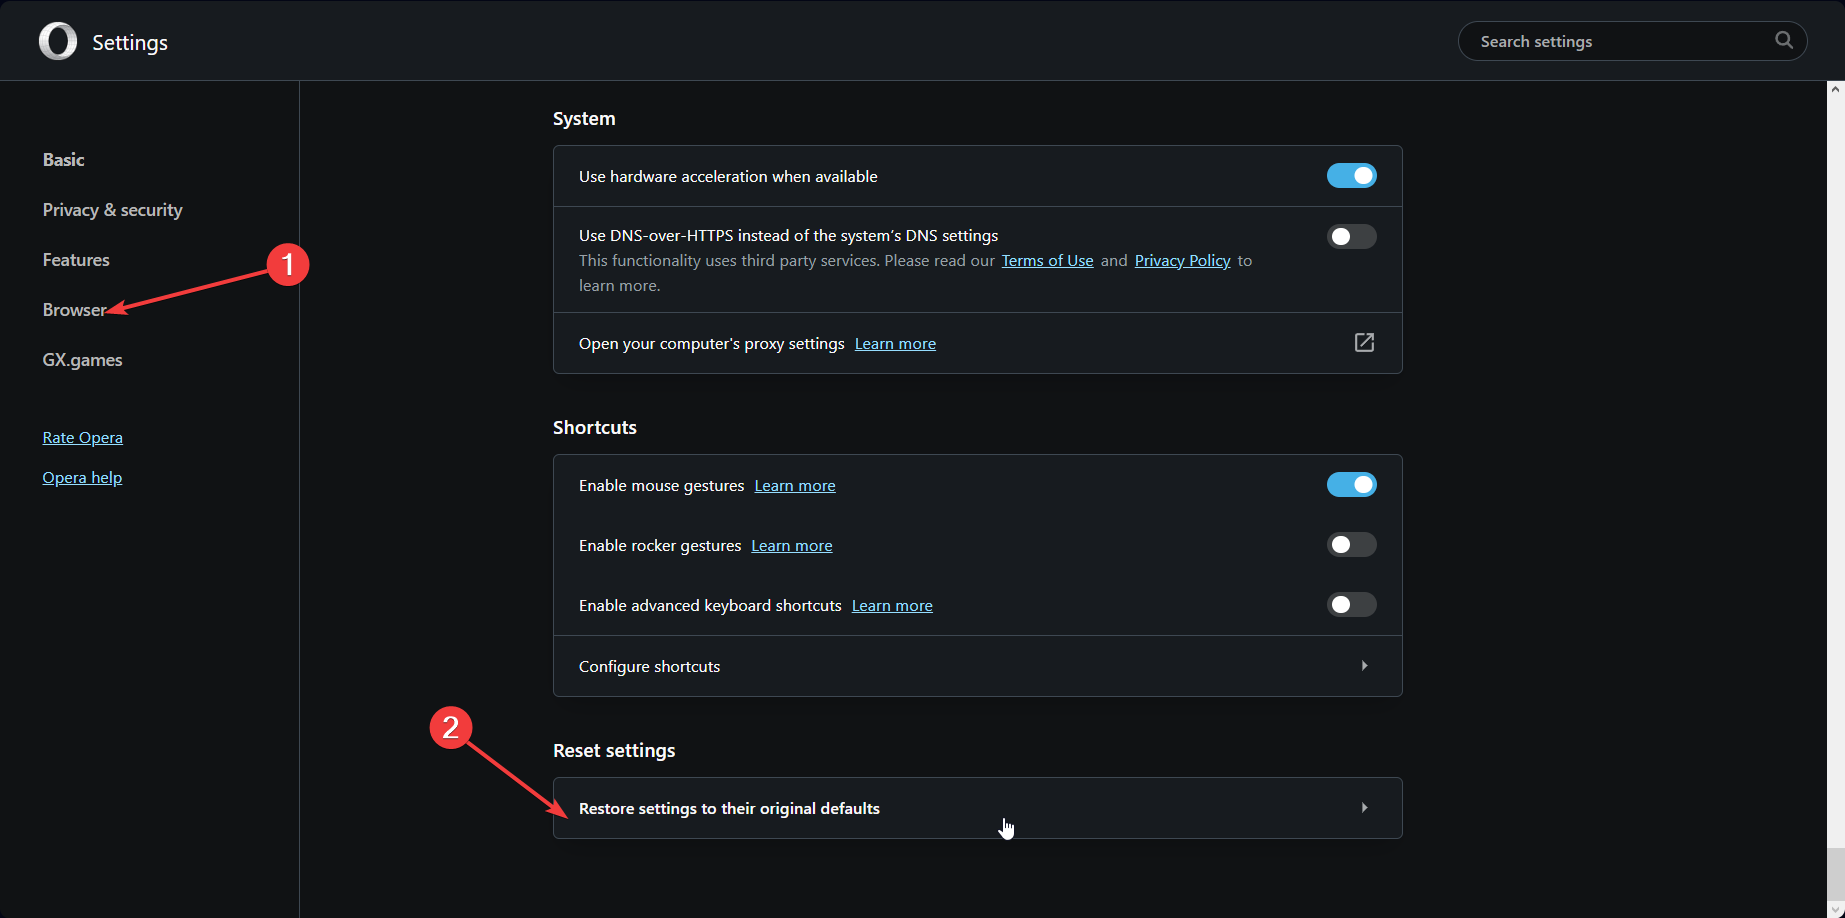Viewport: 1845px width, 918px height.
Task: Enable rocker gestures toggle
Action: click(1352, 545)
